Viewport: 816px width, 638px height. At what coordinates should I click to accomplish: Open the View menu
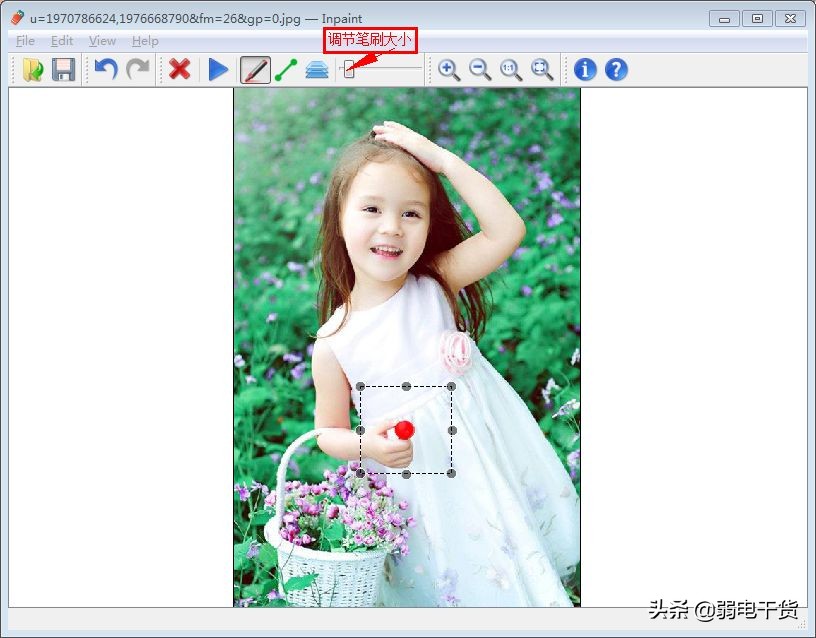pyautogui.click(x=102, y=41)
